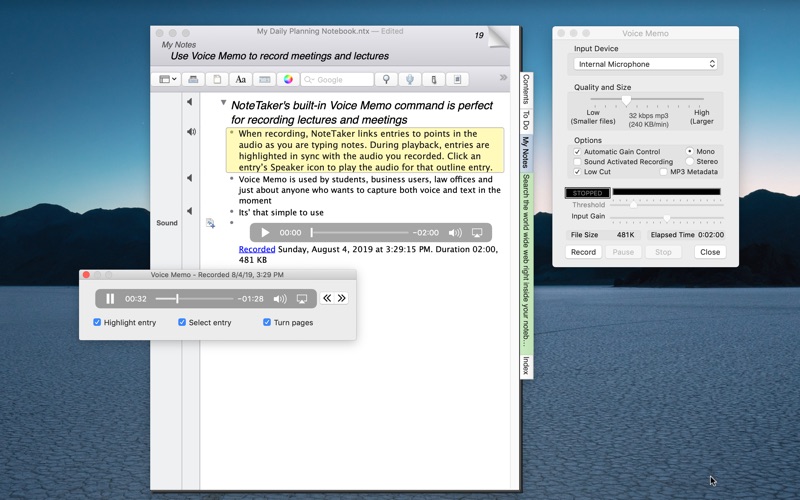800x500 pixels.
Task: Click speaker icon beside 'Its' that simple' entry
Action: coord(190,211)
